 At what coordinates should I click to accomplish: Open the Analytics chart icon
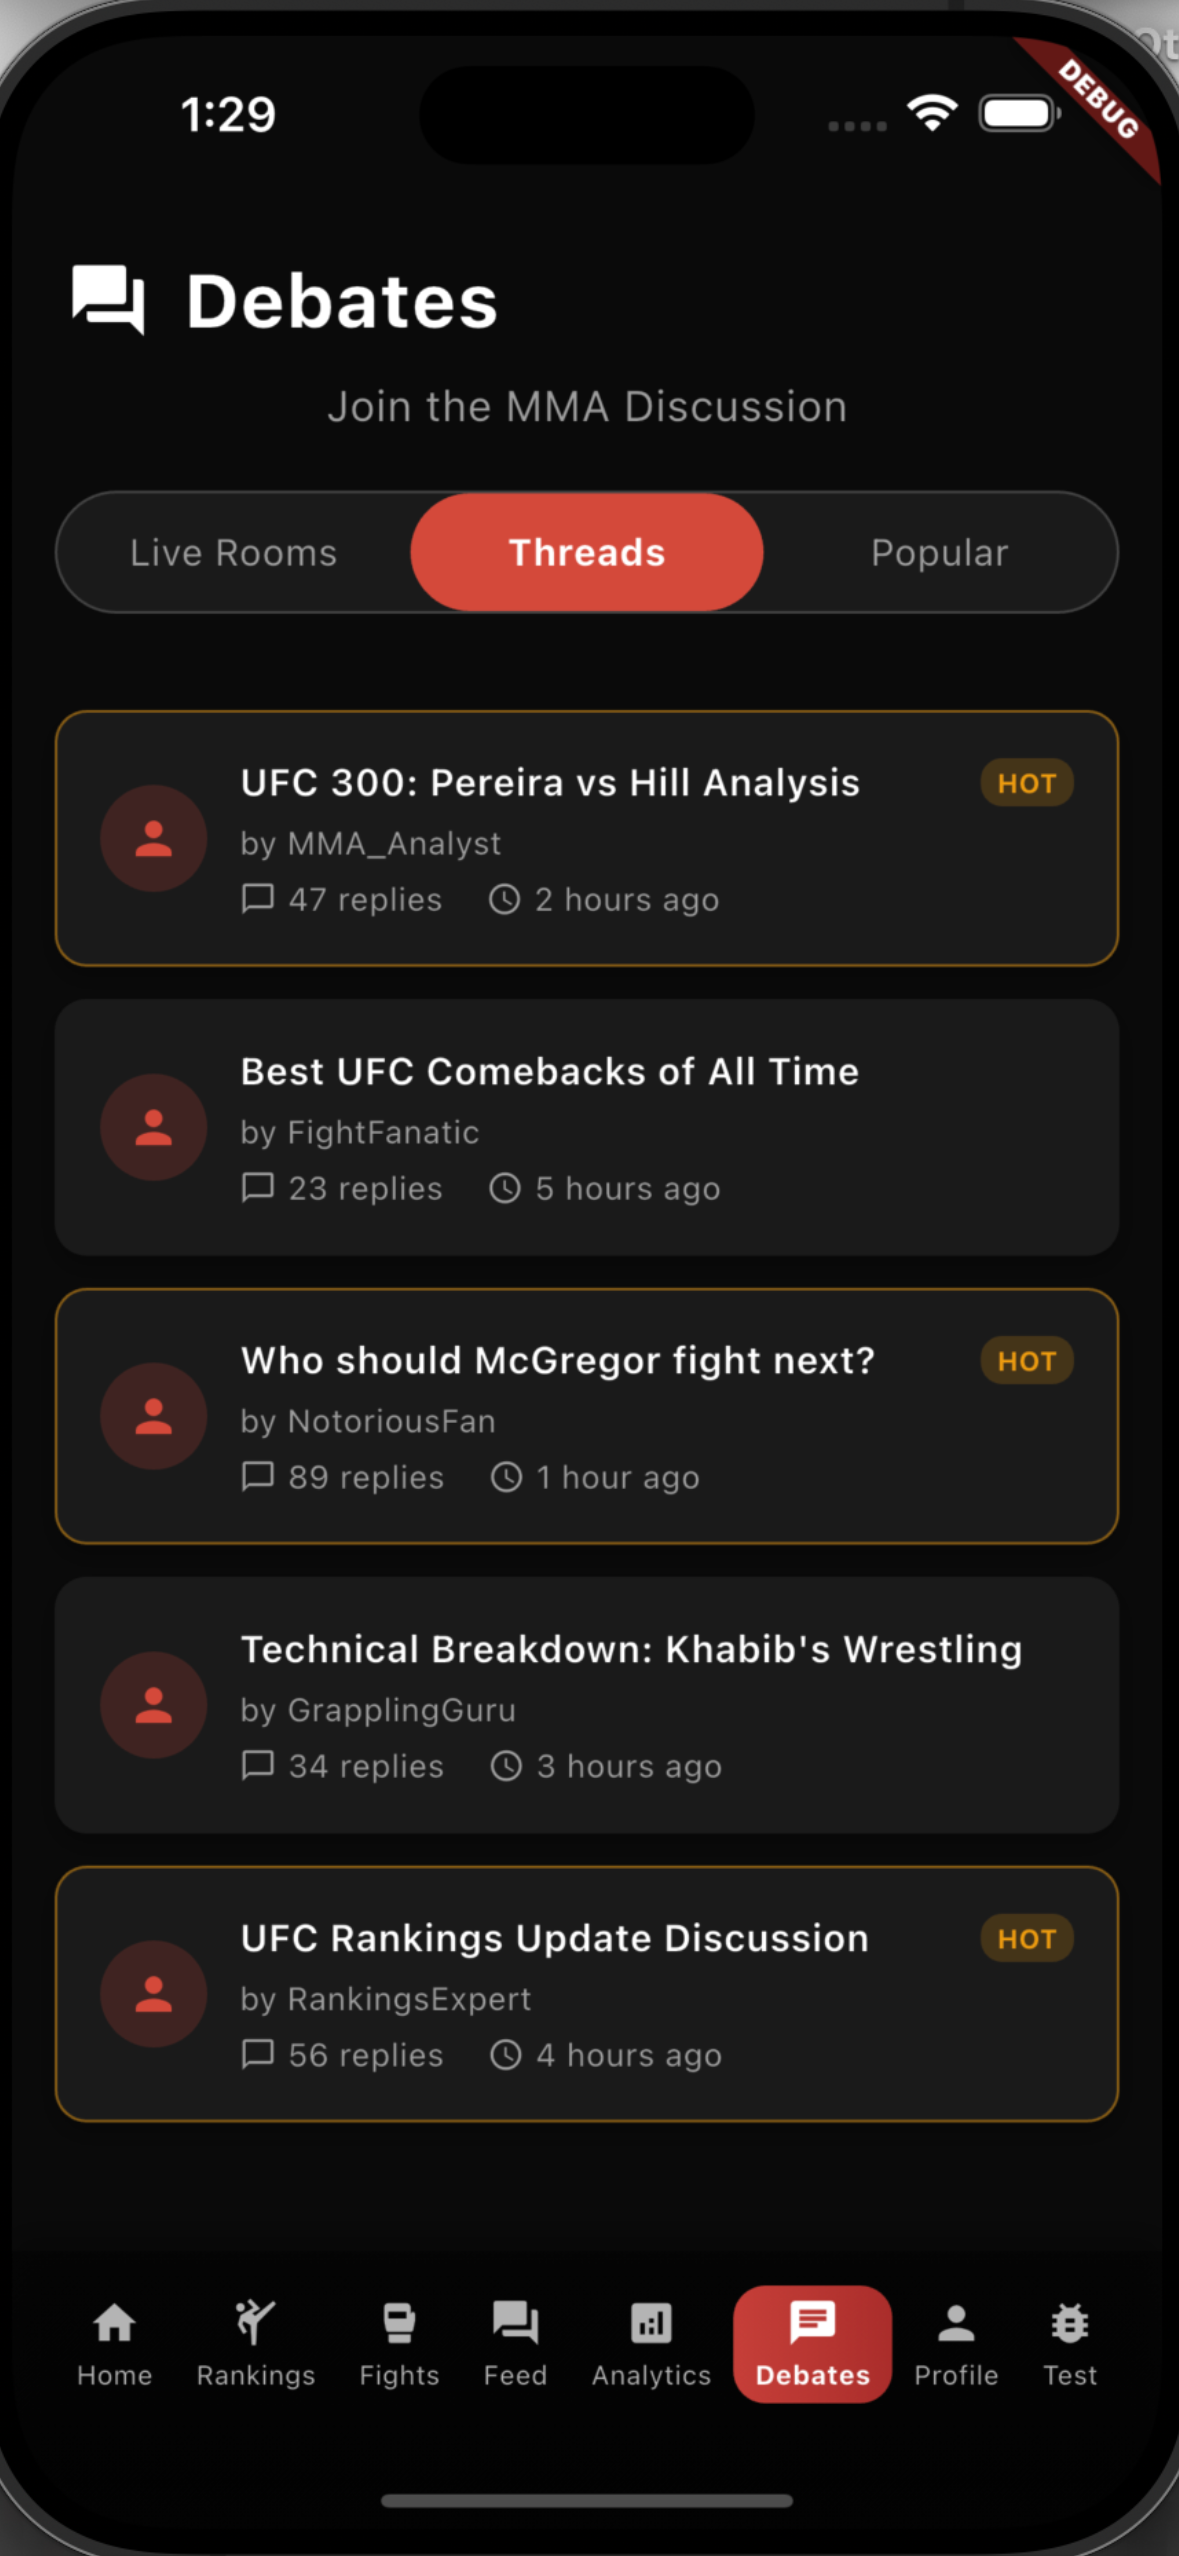(651, 2324)
